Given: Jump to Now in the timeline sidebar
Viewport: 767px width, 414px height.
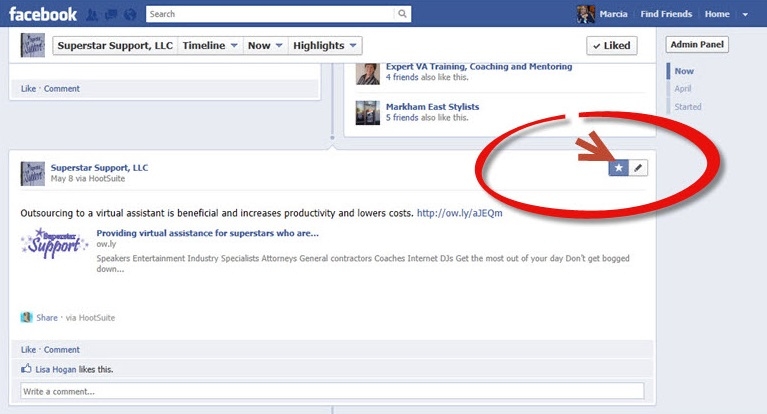Looking at the screenshot, I should 684,71.
